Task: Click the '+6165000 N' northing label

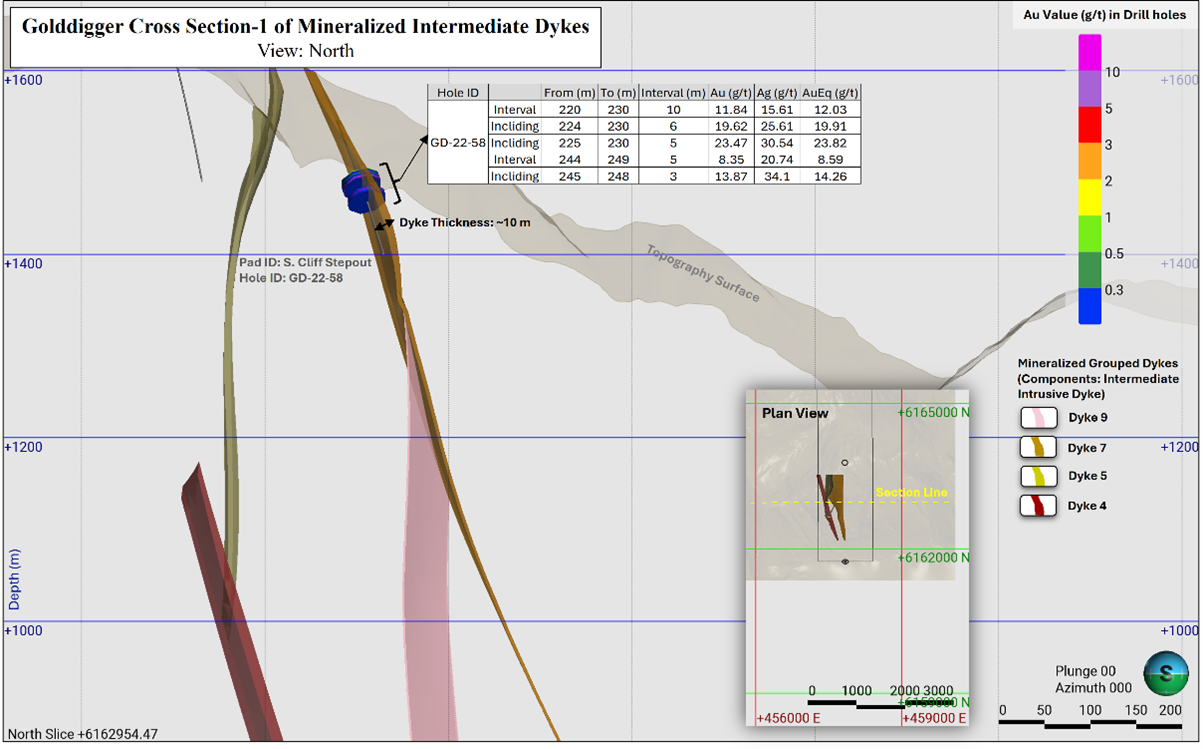Action: (x=933, y=412)
